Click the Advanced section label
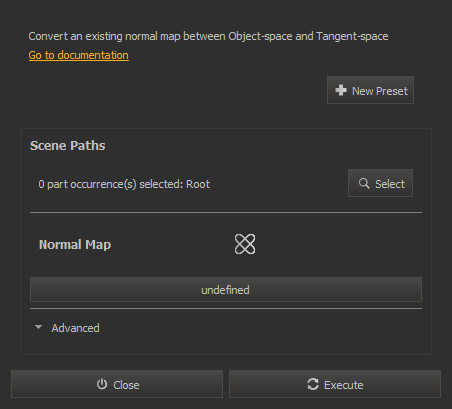Viewport: 452px width, 409px height. tap(75, 328)
